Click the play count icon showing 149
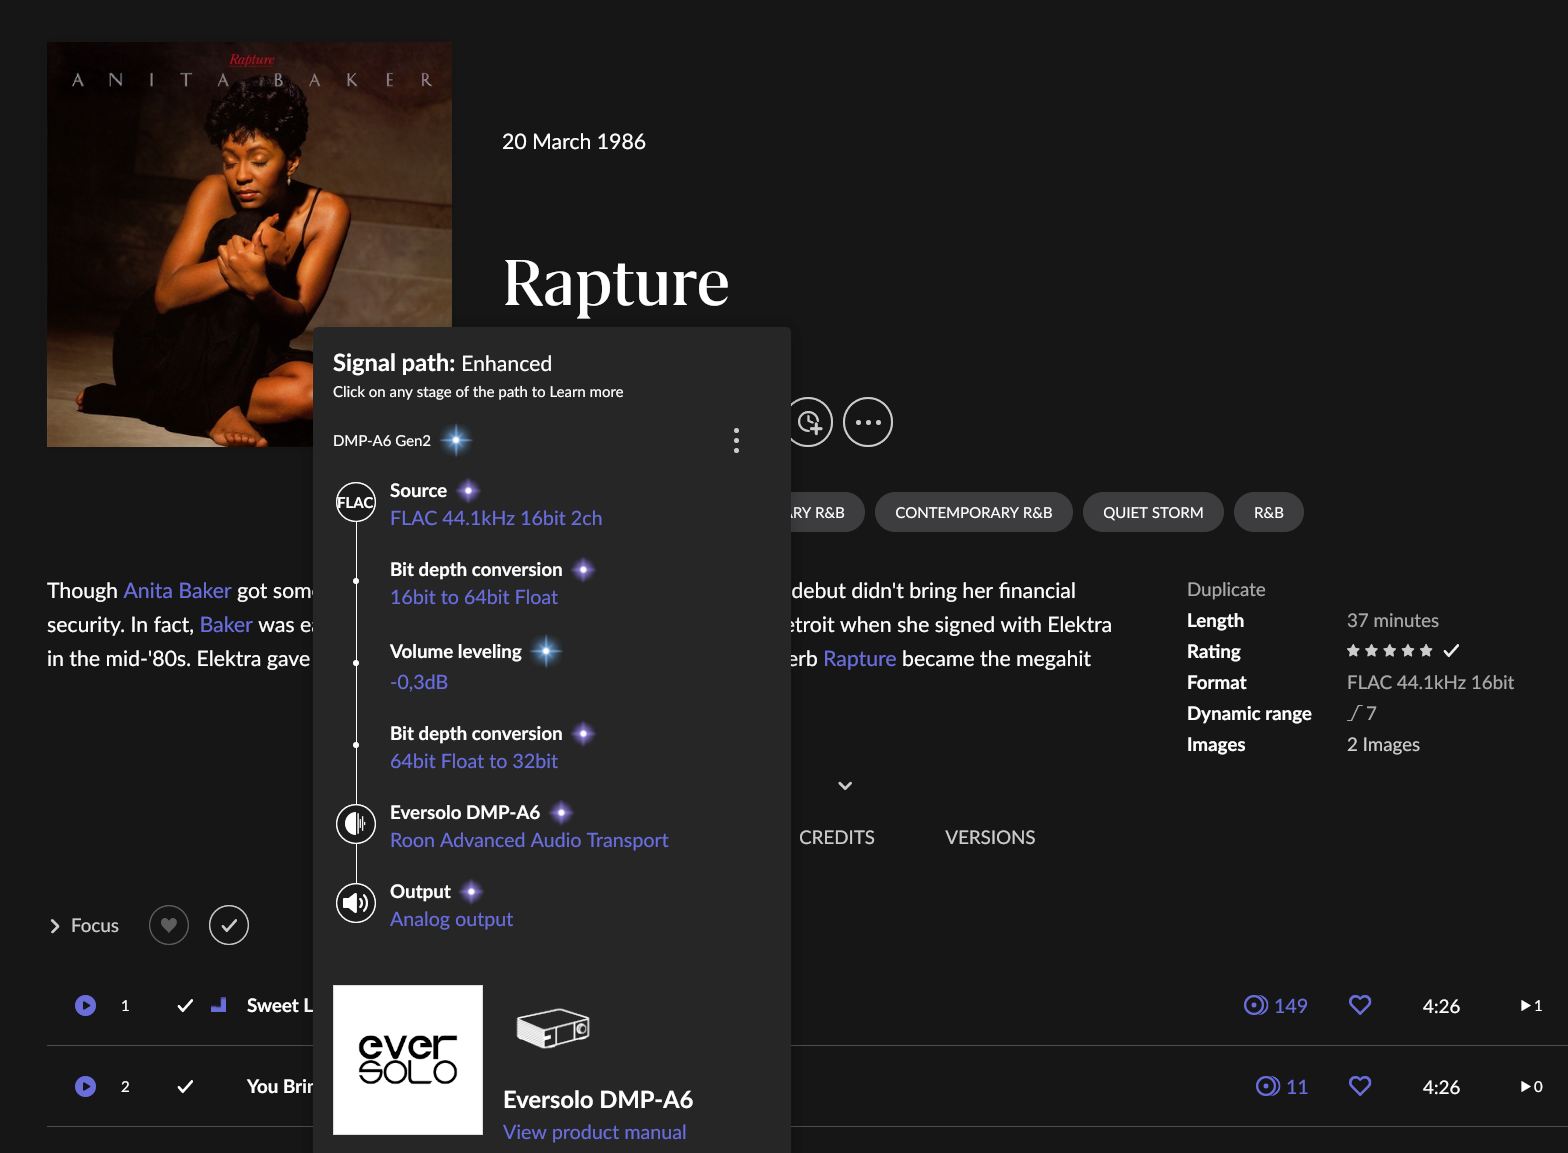 click(1255, 1005)
